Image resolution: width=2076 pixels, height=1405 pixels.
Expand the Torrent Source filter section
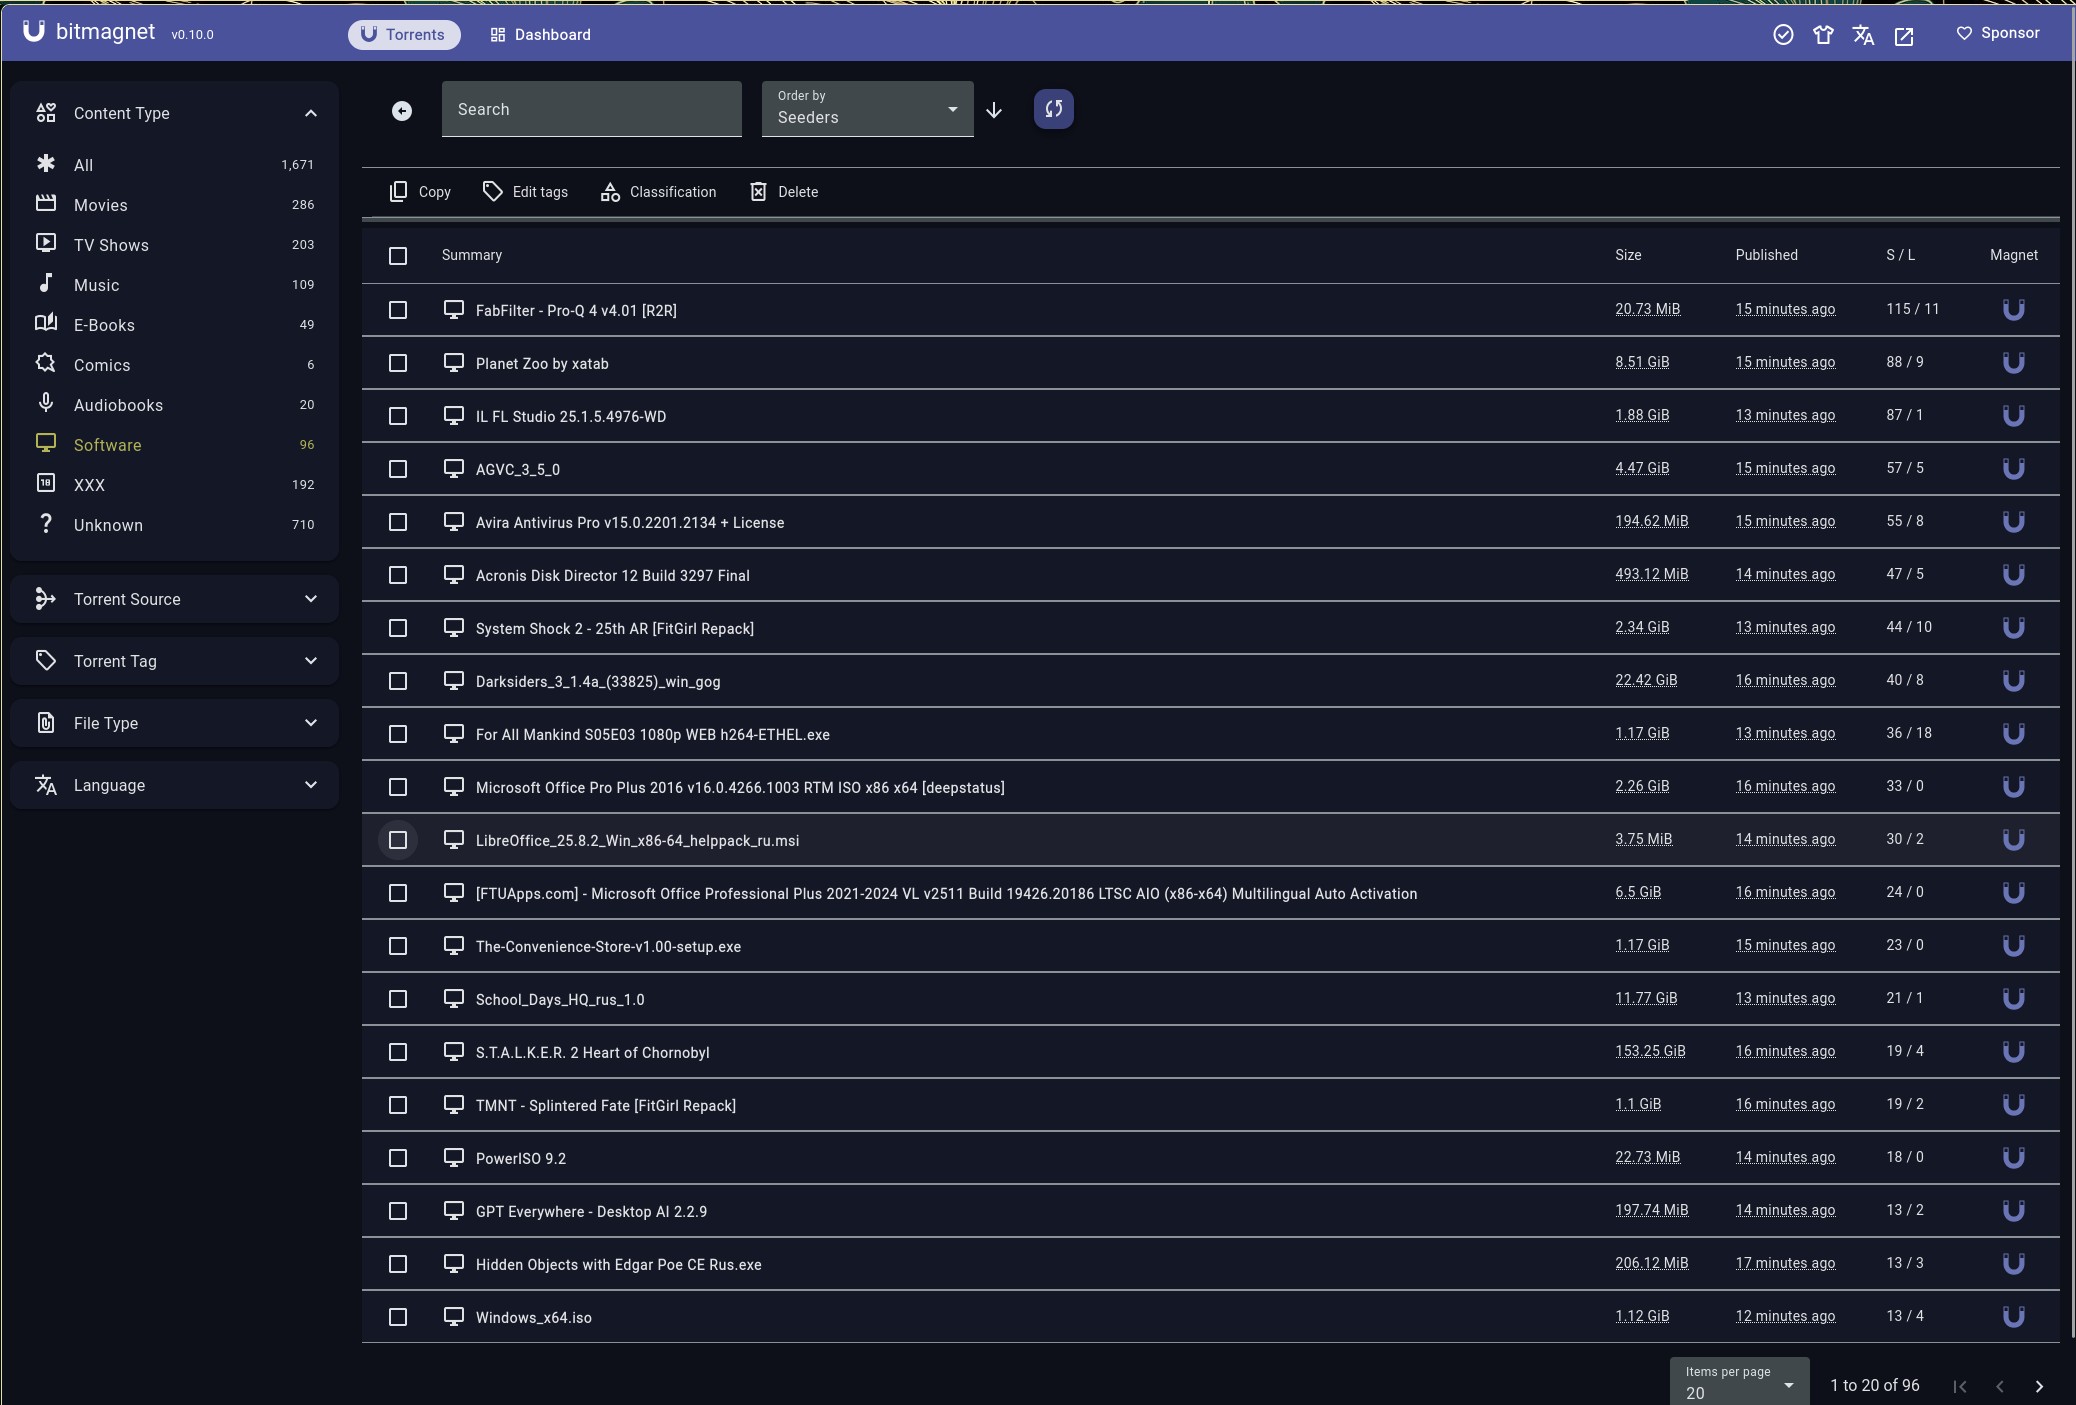click(x=175, y=599)
